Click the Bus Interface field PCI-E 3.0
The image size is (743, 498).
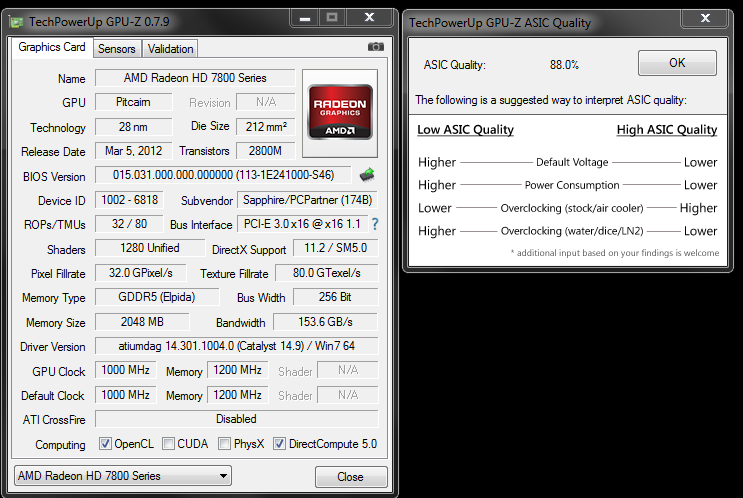302,224
